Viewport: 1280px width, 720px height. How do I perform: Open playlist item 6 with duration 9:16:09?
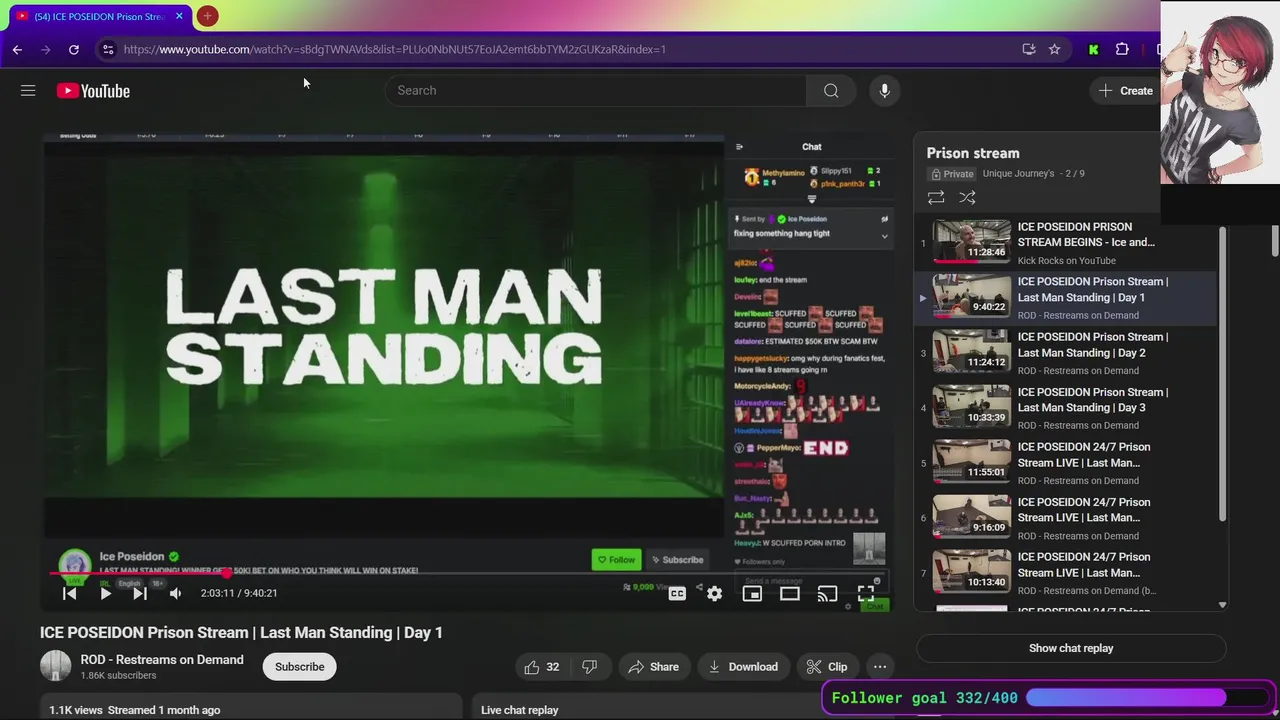[1067, 518]
